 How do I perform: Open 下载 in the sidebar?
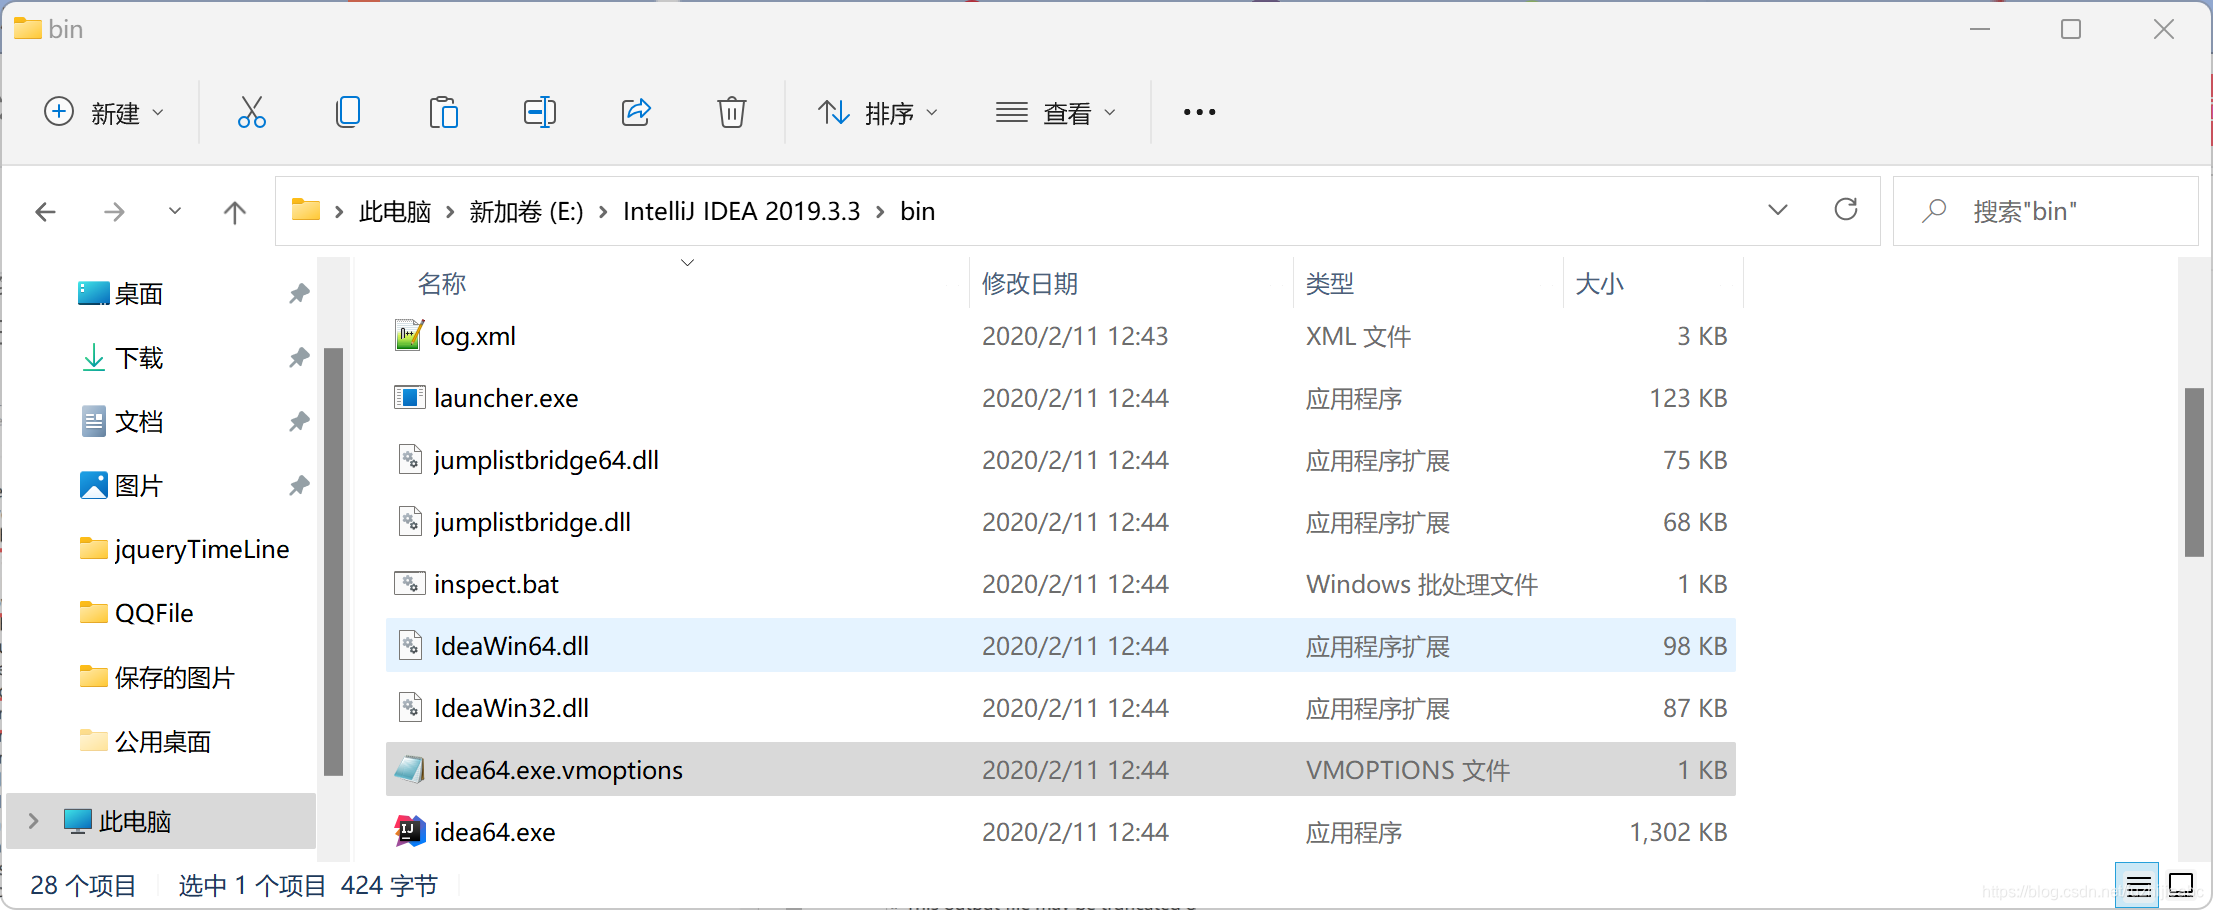coord(139,357)
